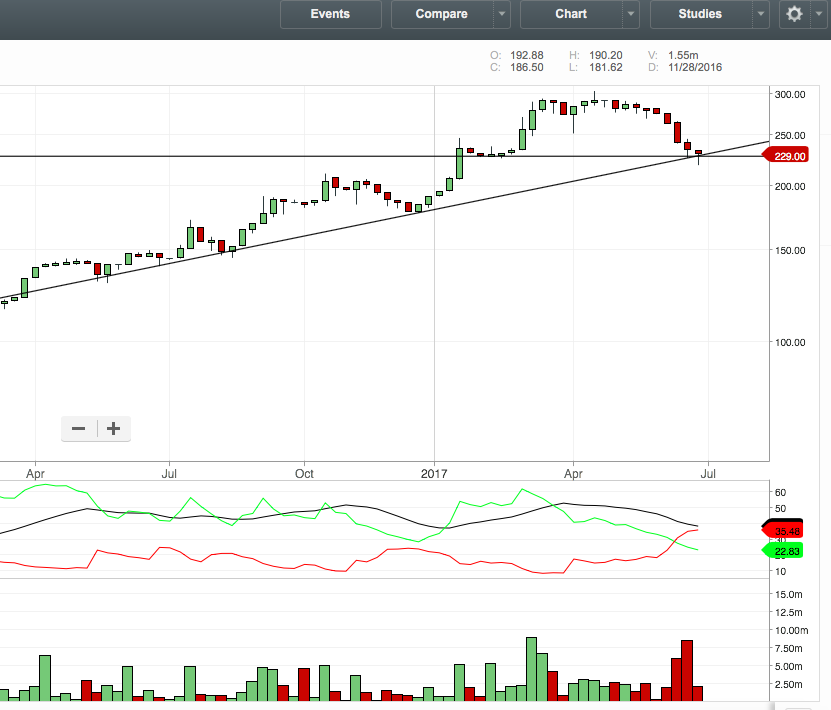The height and width of the screenshot is (710, 831).
Task: Zoom in with the plus button
Action: [114, 429]
